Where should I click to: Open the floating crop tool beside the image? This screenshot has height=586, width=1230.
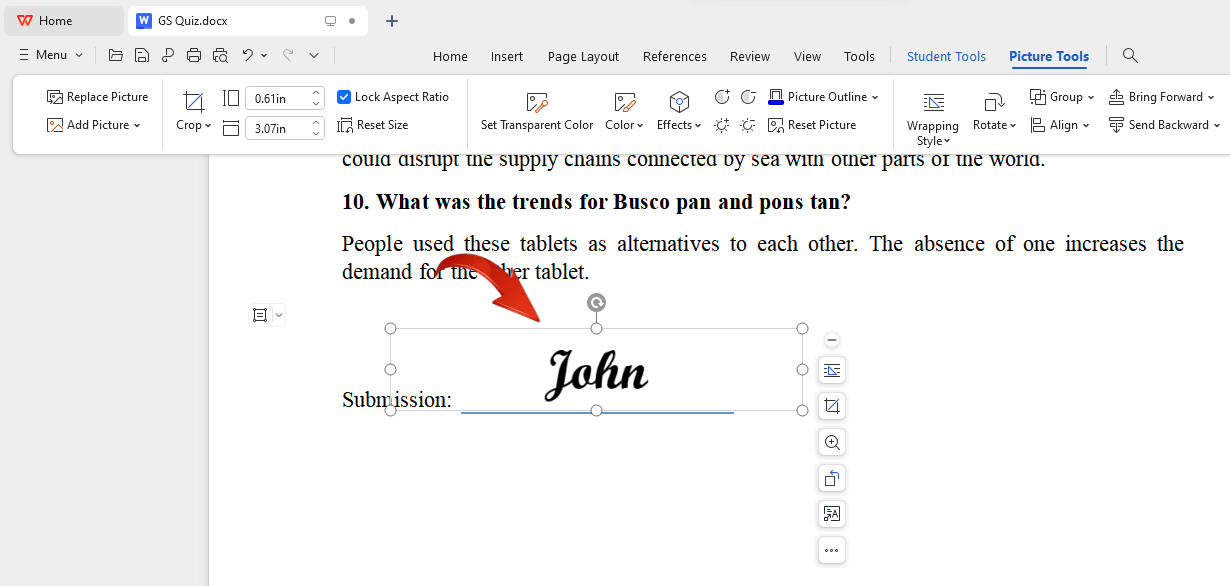831,406
